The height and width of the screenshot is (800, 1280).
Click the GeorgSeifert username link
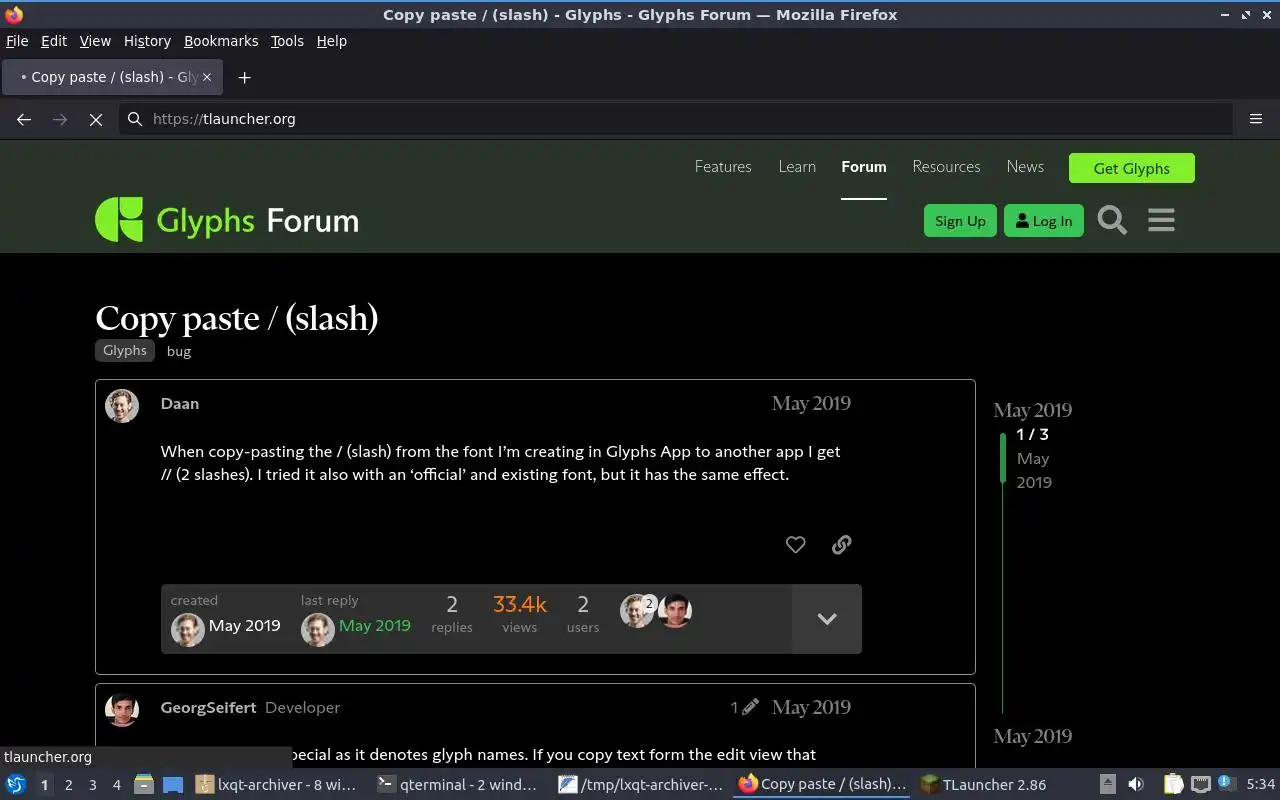tap(208, 708)
